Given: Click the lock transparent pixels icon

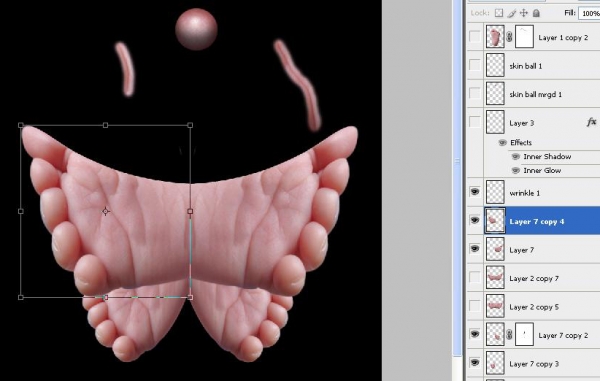Looking at the screenshot, I should pos(499,13).
